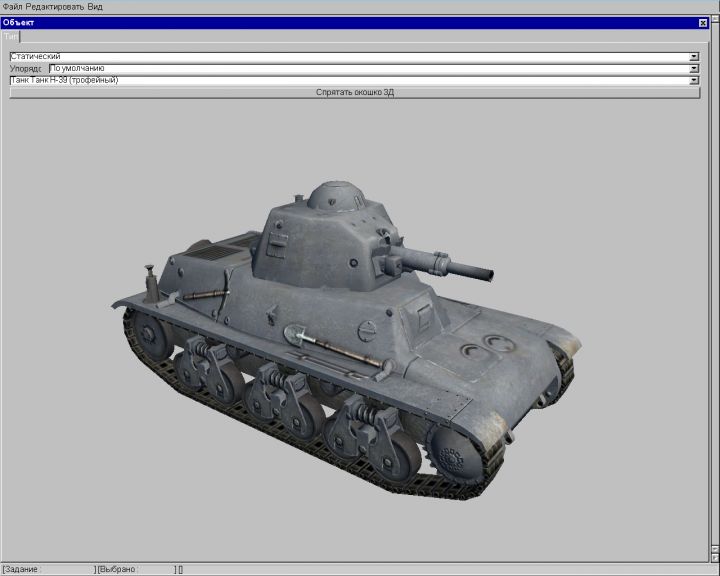Switch to the Тип tab
Viewport: 720px width, 576px height.
[x=10, y=35]
